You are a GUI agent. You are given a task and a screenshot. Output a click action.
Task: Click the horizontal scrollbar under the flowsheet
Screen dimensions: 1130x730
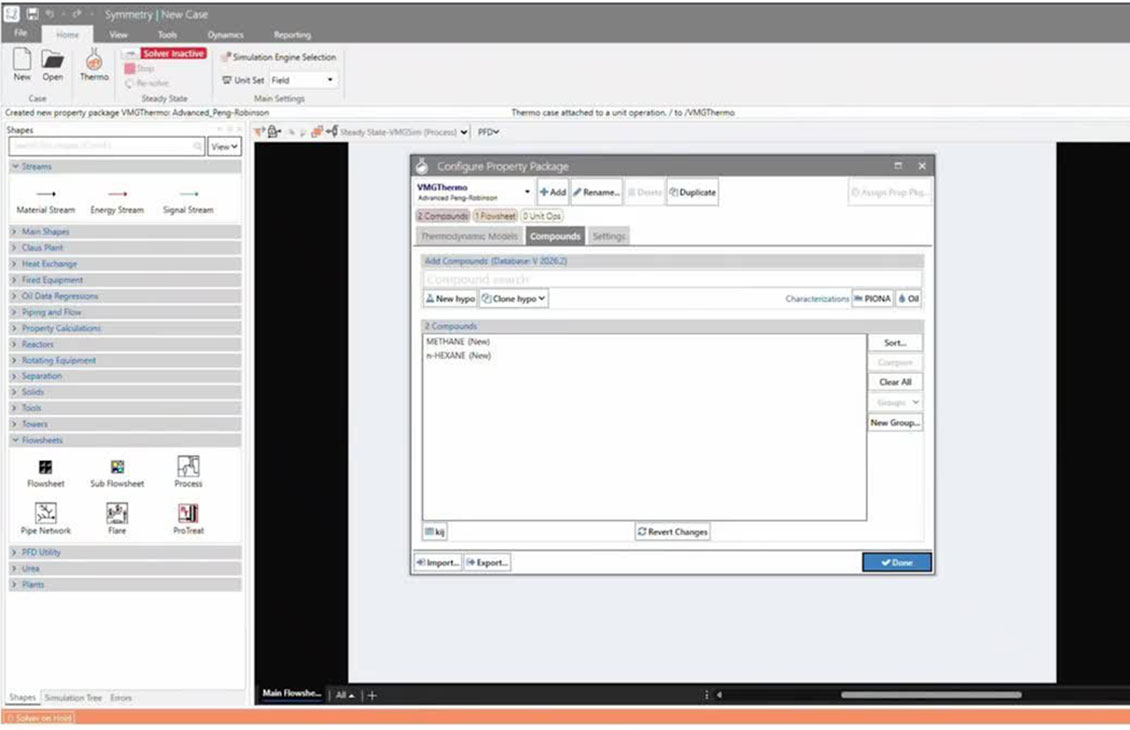click(x=930, y=695)
